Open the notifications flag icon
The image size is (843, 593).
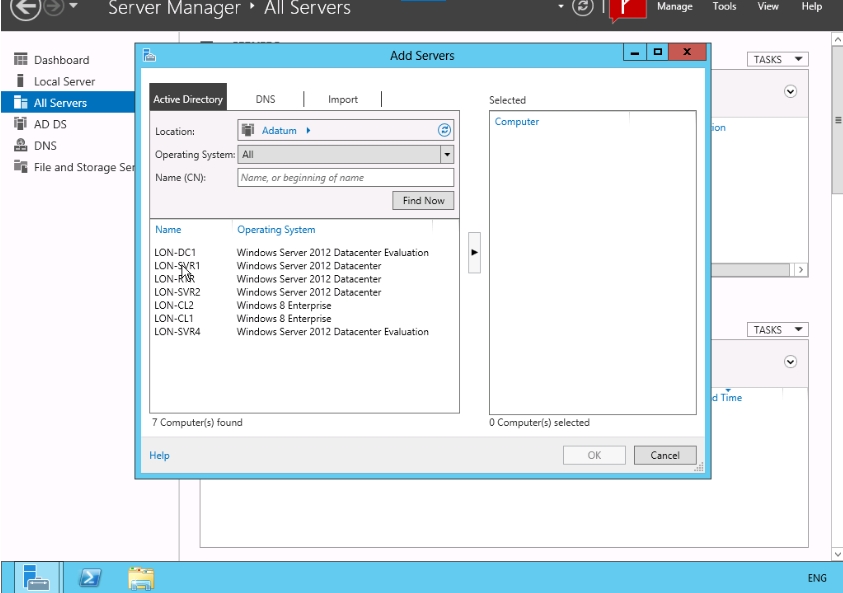[x=627, y=10]
